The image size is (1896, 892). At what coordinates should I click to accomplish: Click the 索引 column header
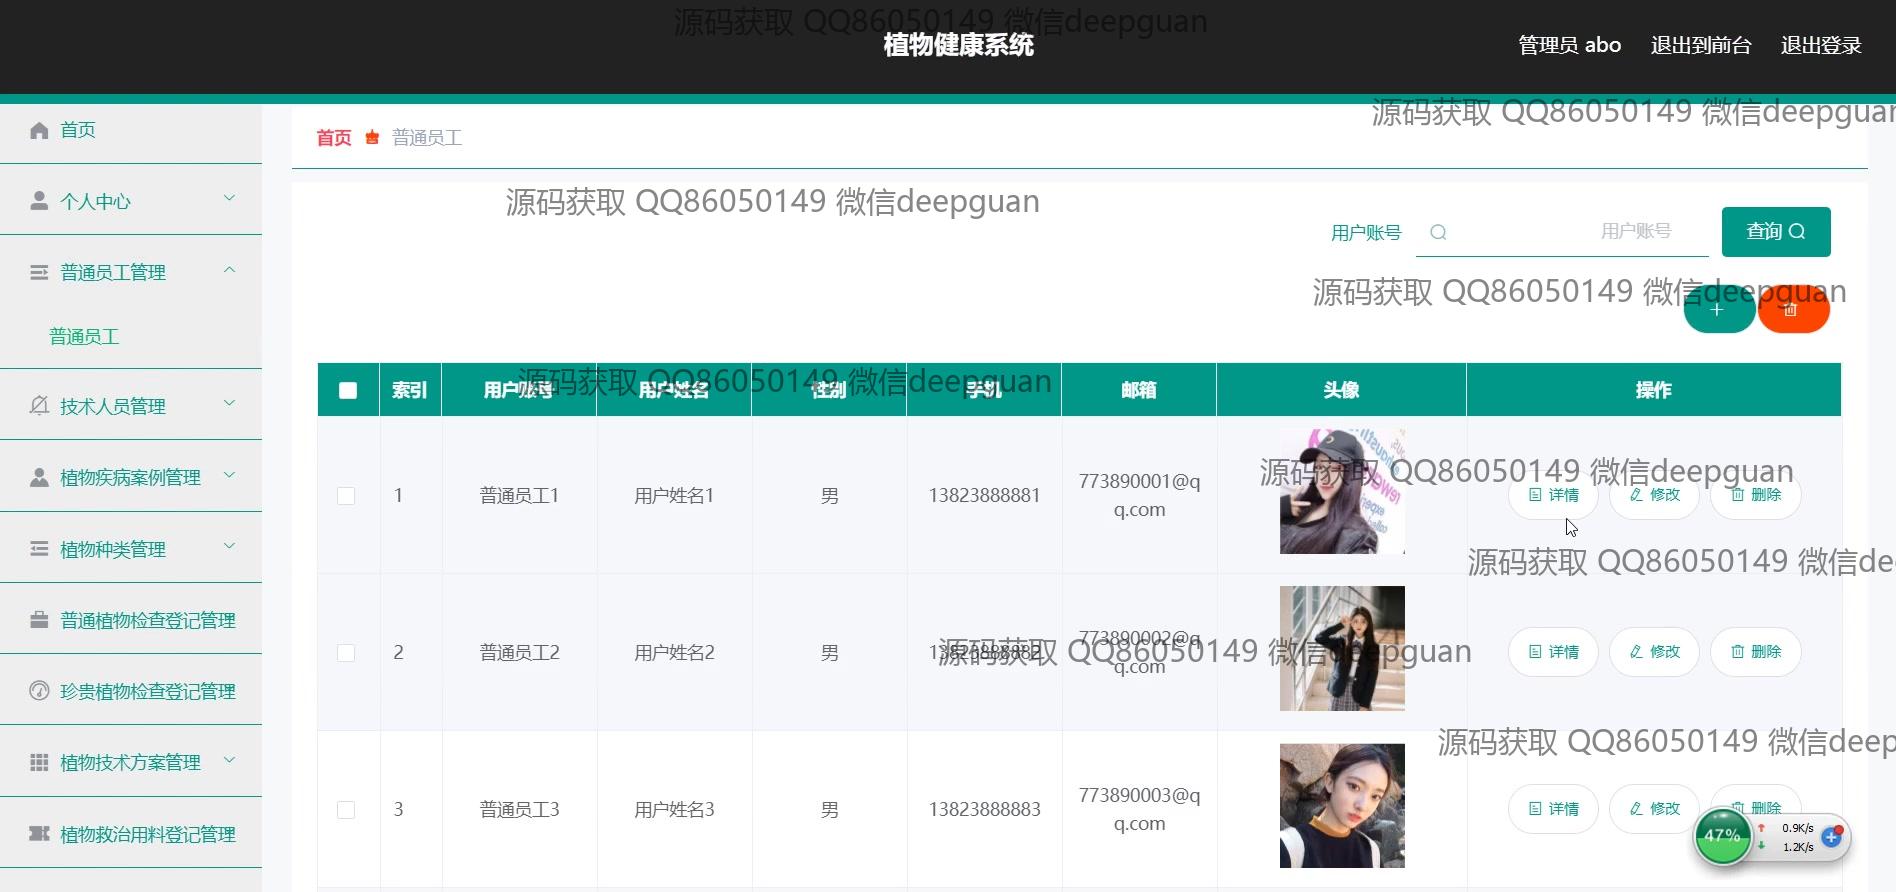(410, 390)
